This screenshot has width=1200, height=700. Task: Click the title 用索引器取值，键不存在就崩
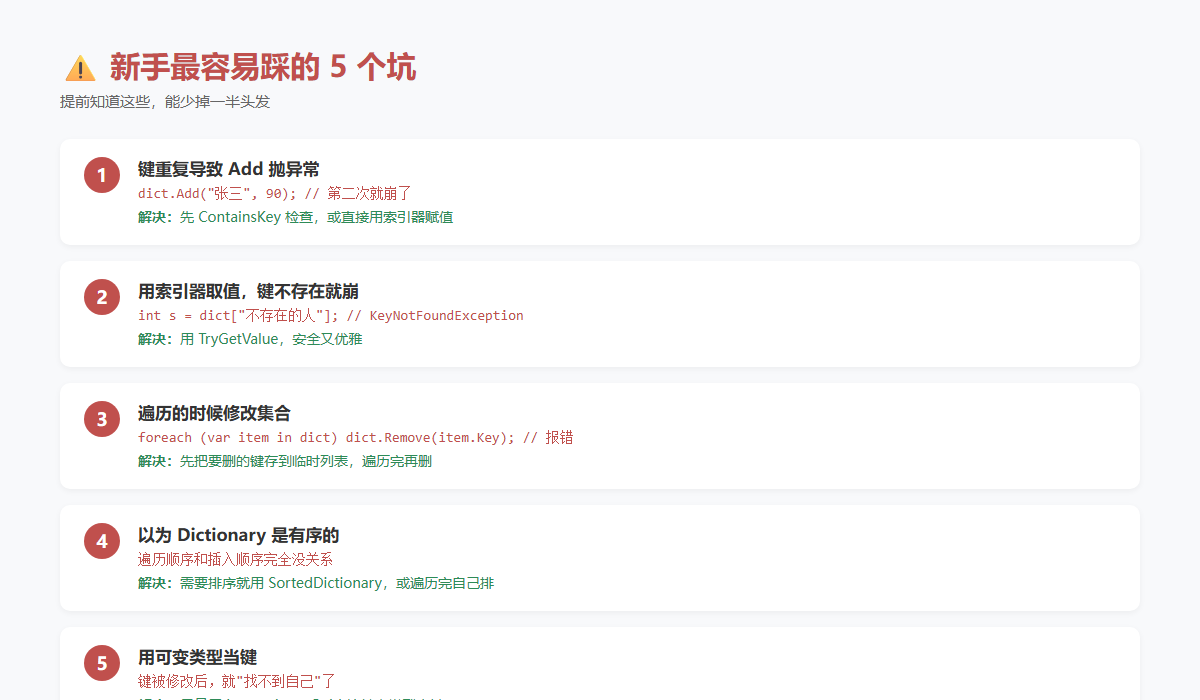[248, 291]
